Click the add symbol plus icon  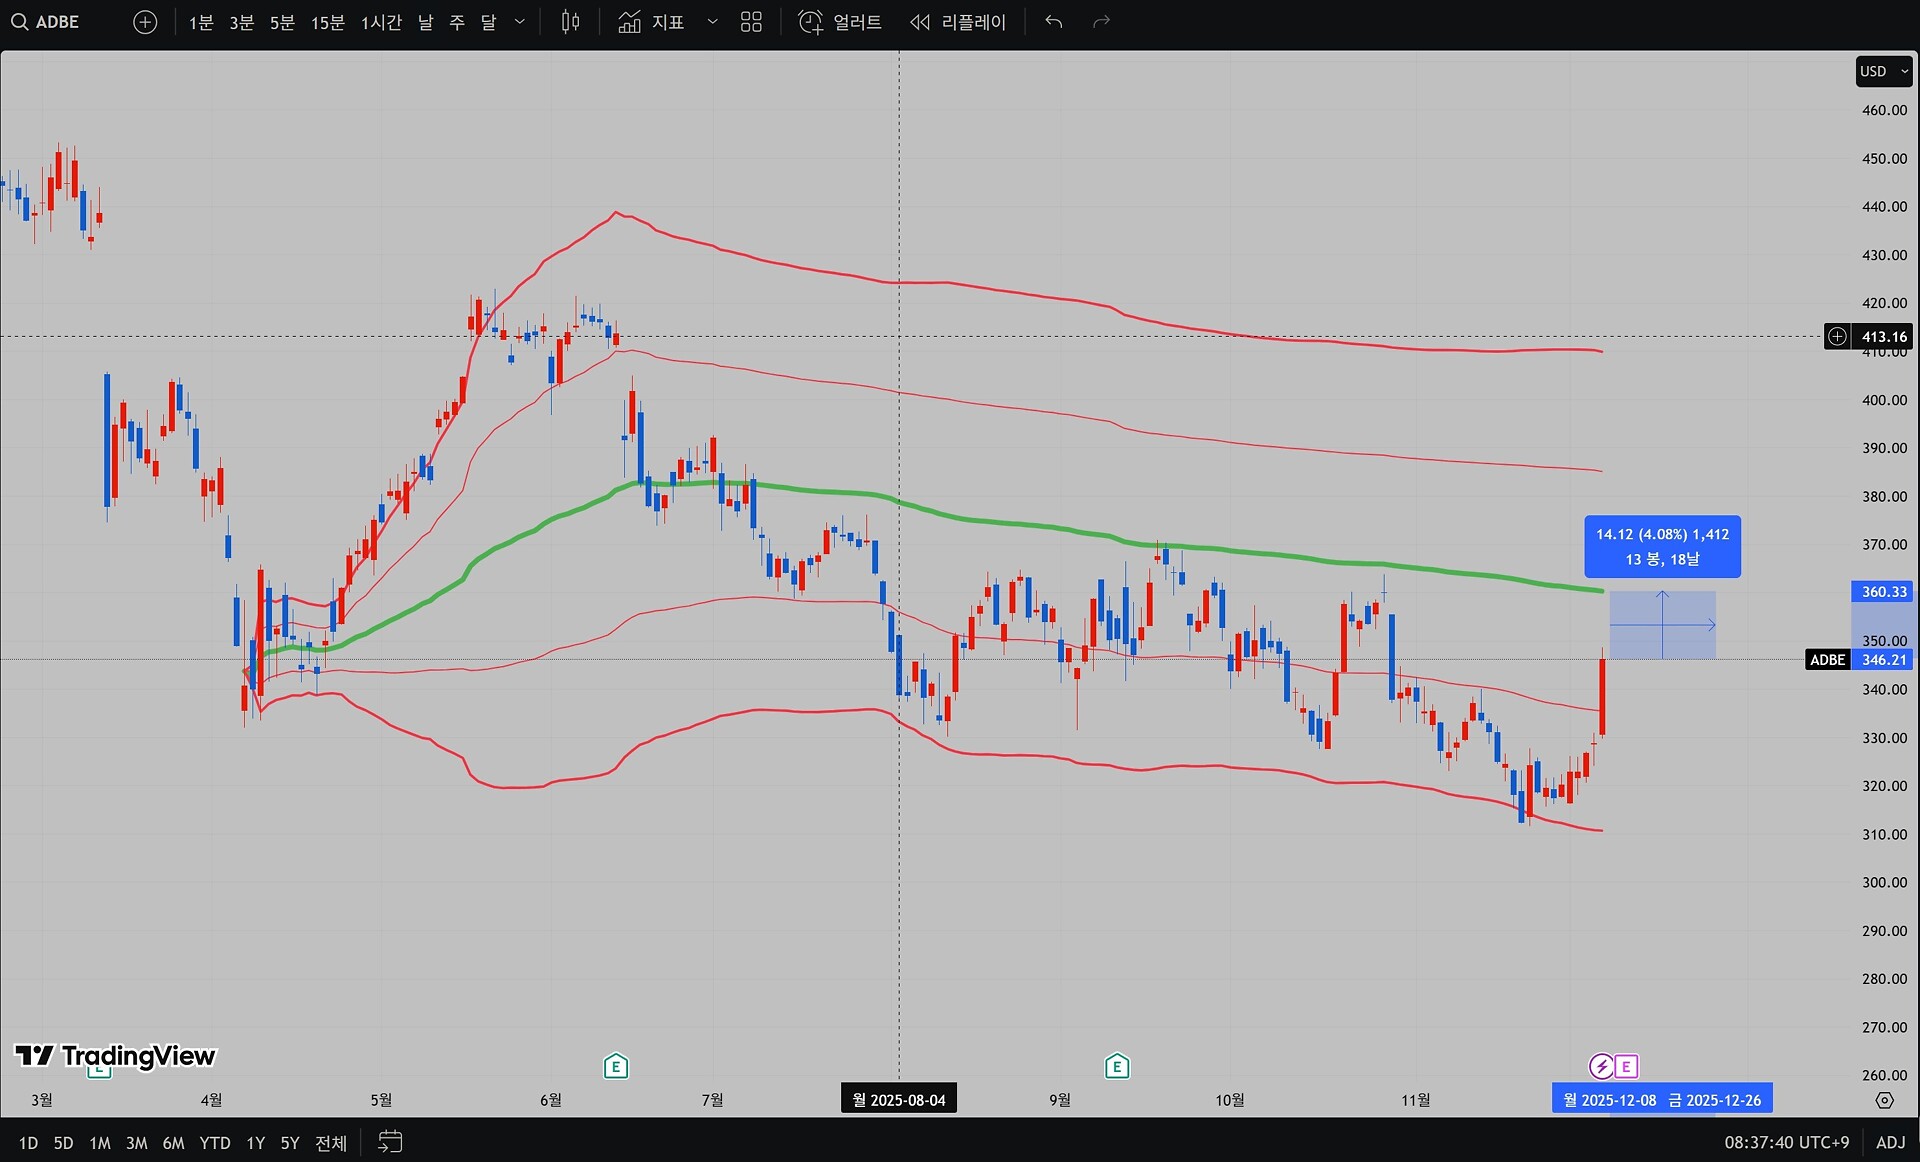tap(145, 22)
